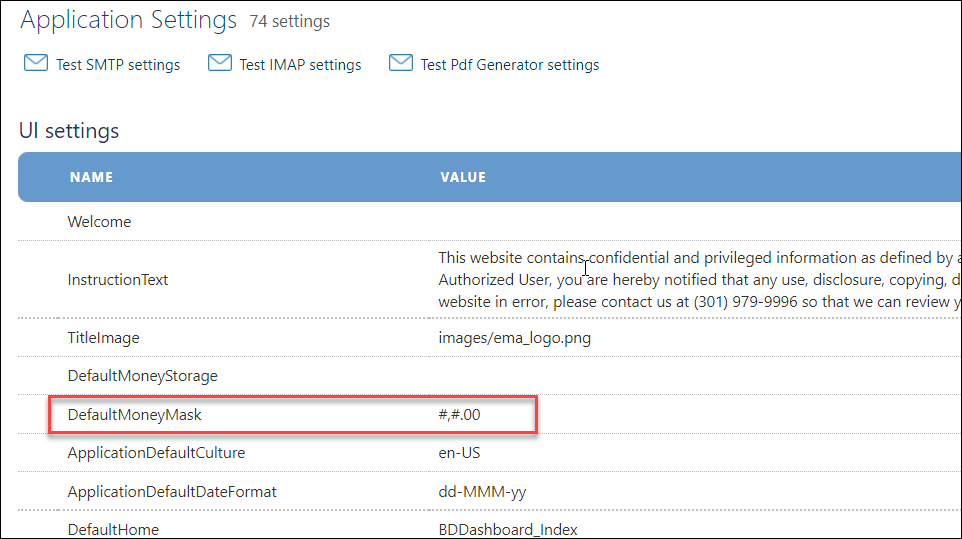Click the Test SMTP settings envelope icon

pos(36,64)
